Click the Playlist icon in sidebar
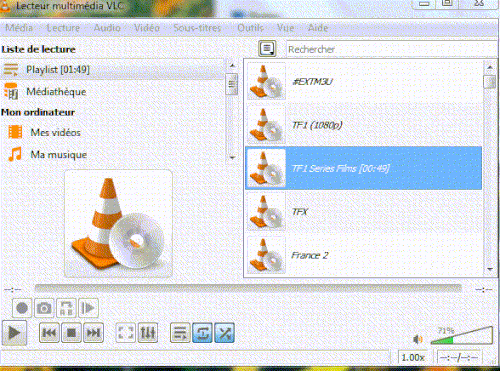 [11, 70]
